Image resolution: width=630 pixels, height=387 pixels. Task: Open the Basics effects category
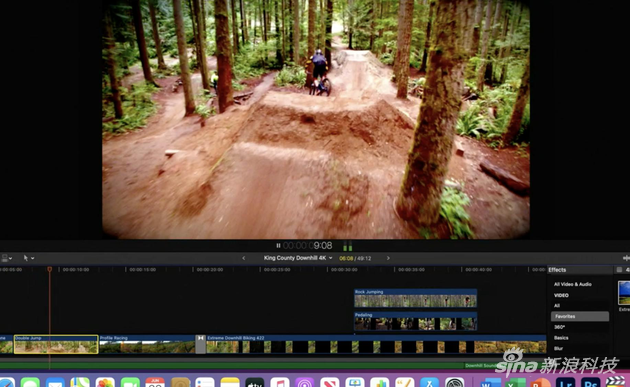click(561, 338)
